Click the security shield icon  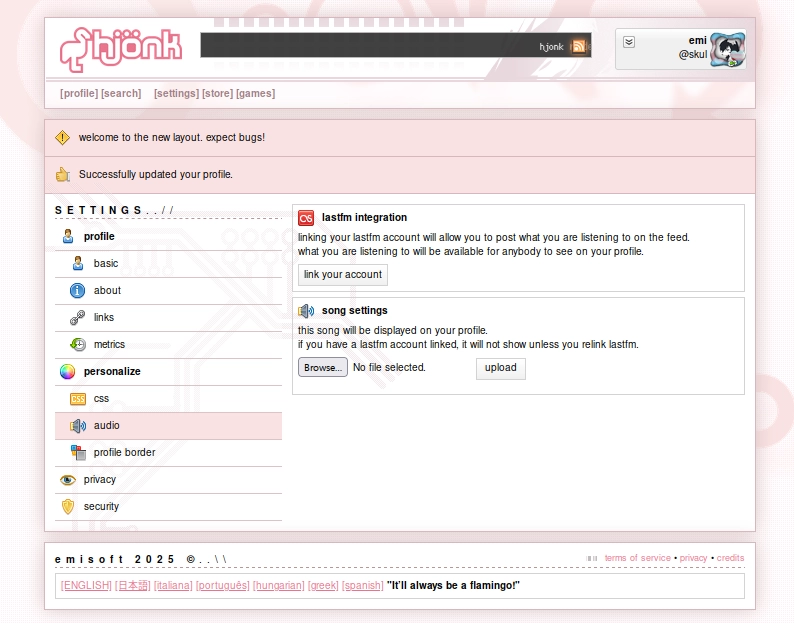point(68,507)
